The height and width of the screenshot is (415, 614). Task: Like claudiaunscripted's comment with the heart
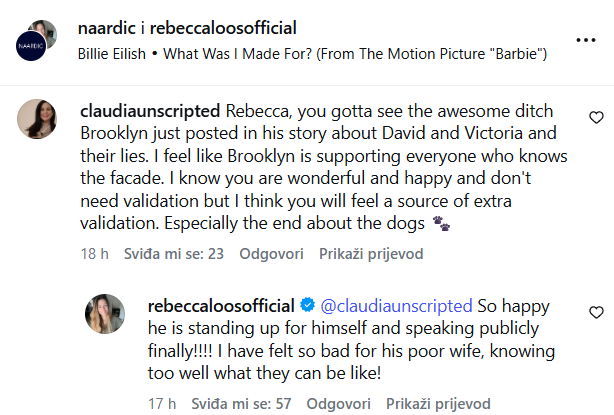pyautogui.click(x=597, y=117)
